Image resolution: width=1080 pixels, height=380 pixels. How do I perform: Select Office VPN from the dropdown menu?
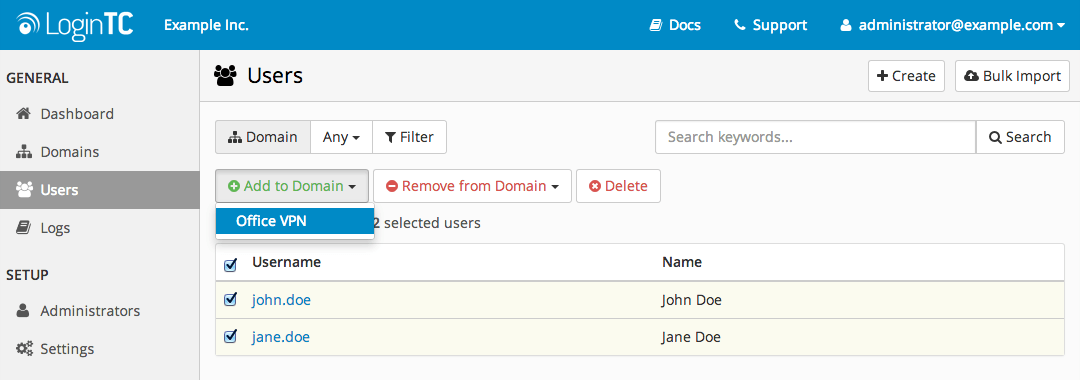pyautogui.click(x=295, y=221)
